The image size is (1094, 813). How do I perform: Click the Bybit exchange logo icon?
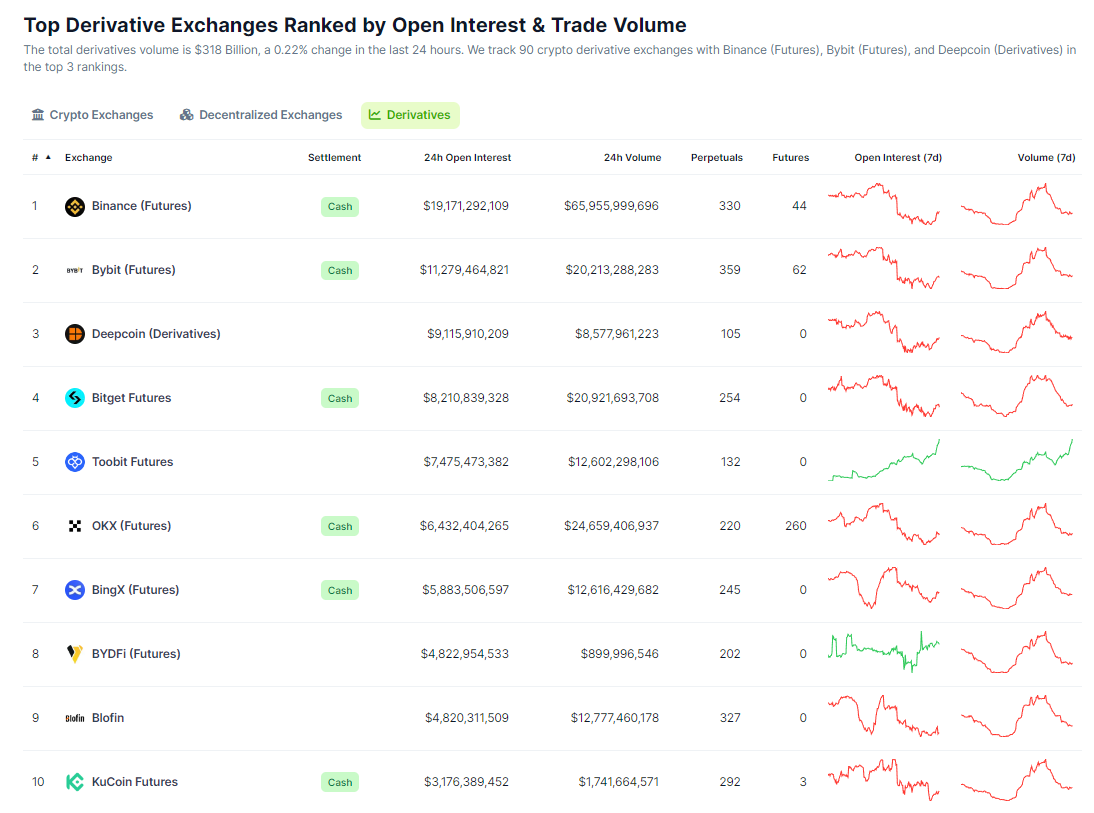click(75, 270)
